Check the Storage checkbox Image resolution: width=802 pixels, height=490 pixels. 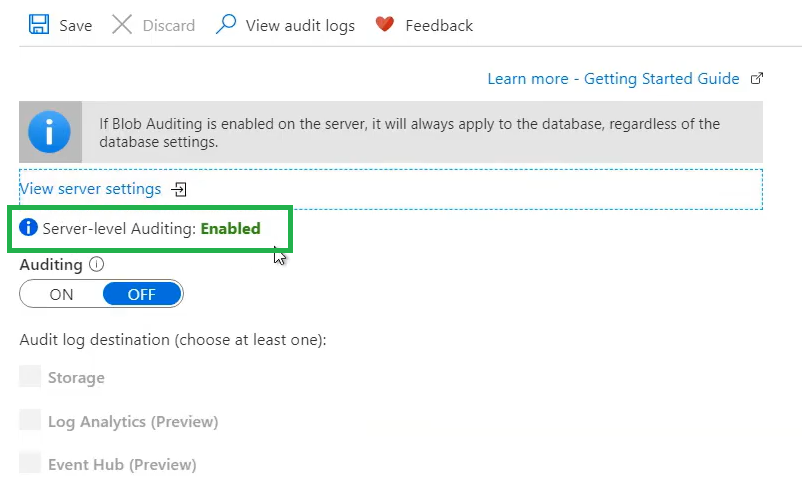[x=31, y=377]
